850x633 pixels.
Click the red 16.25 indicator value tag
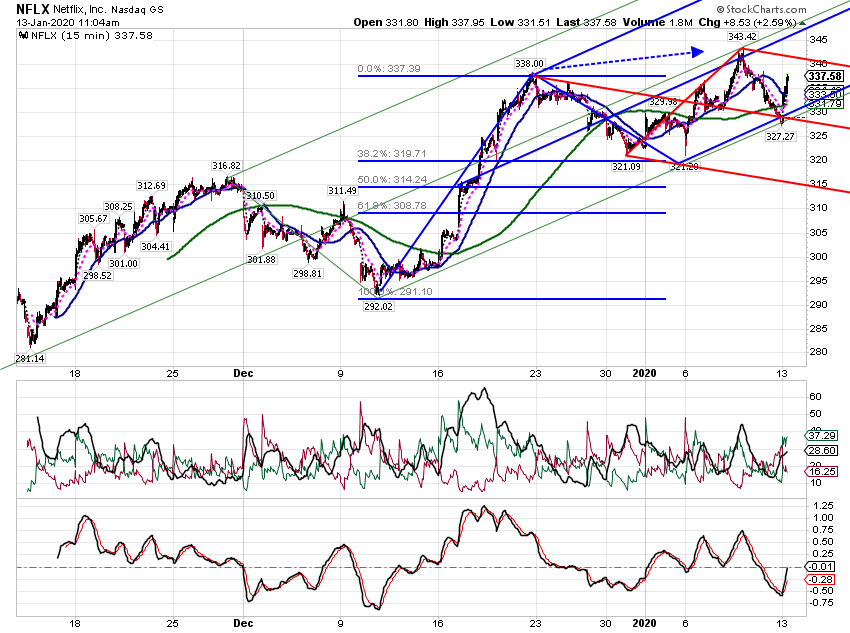coord(822,472)
